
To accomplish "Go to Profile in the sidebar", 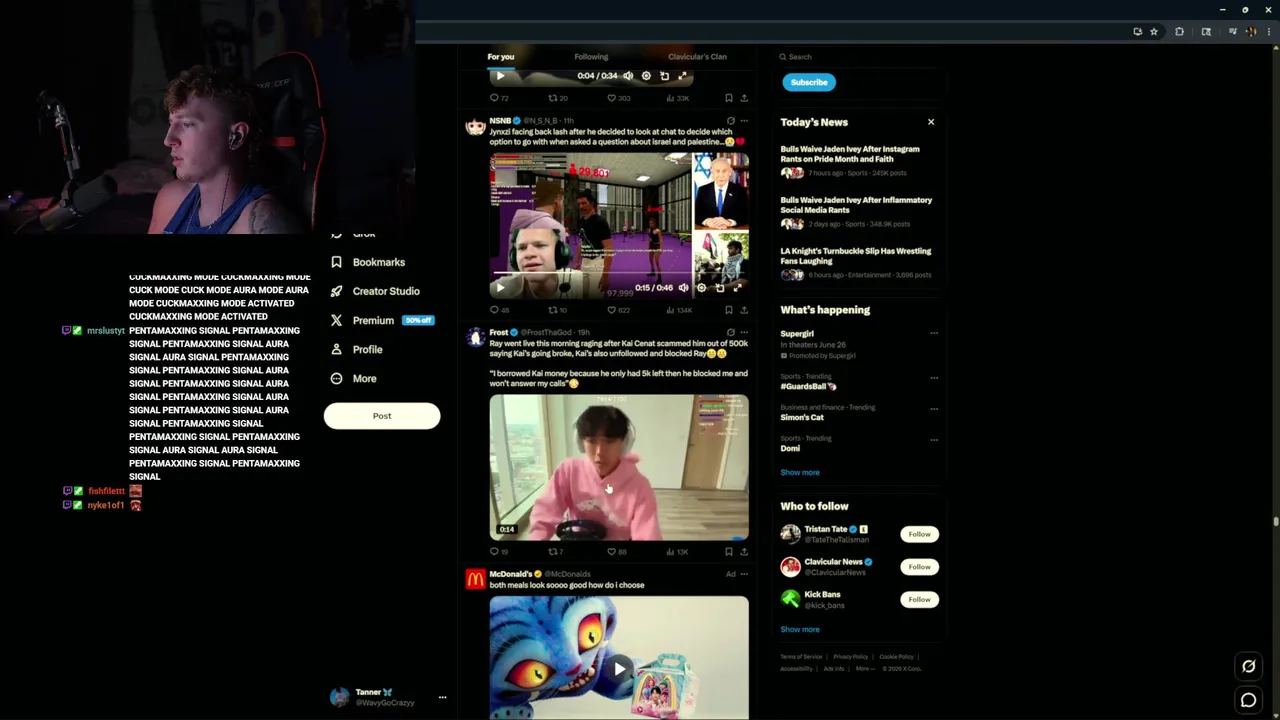I will click(356, 349).
